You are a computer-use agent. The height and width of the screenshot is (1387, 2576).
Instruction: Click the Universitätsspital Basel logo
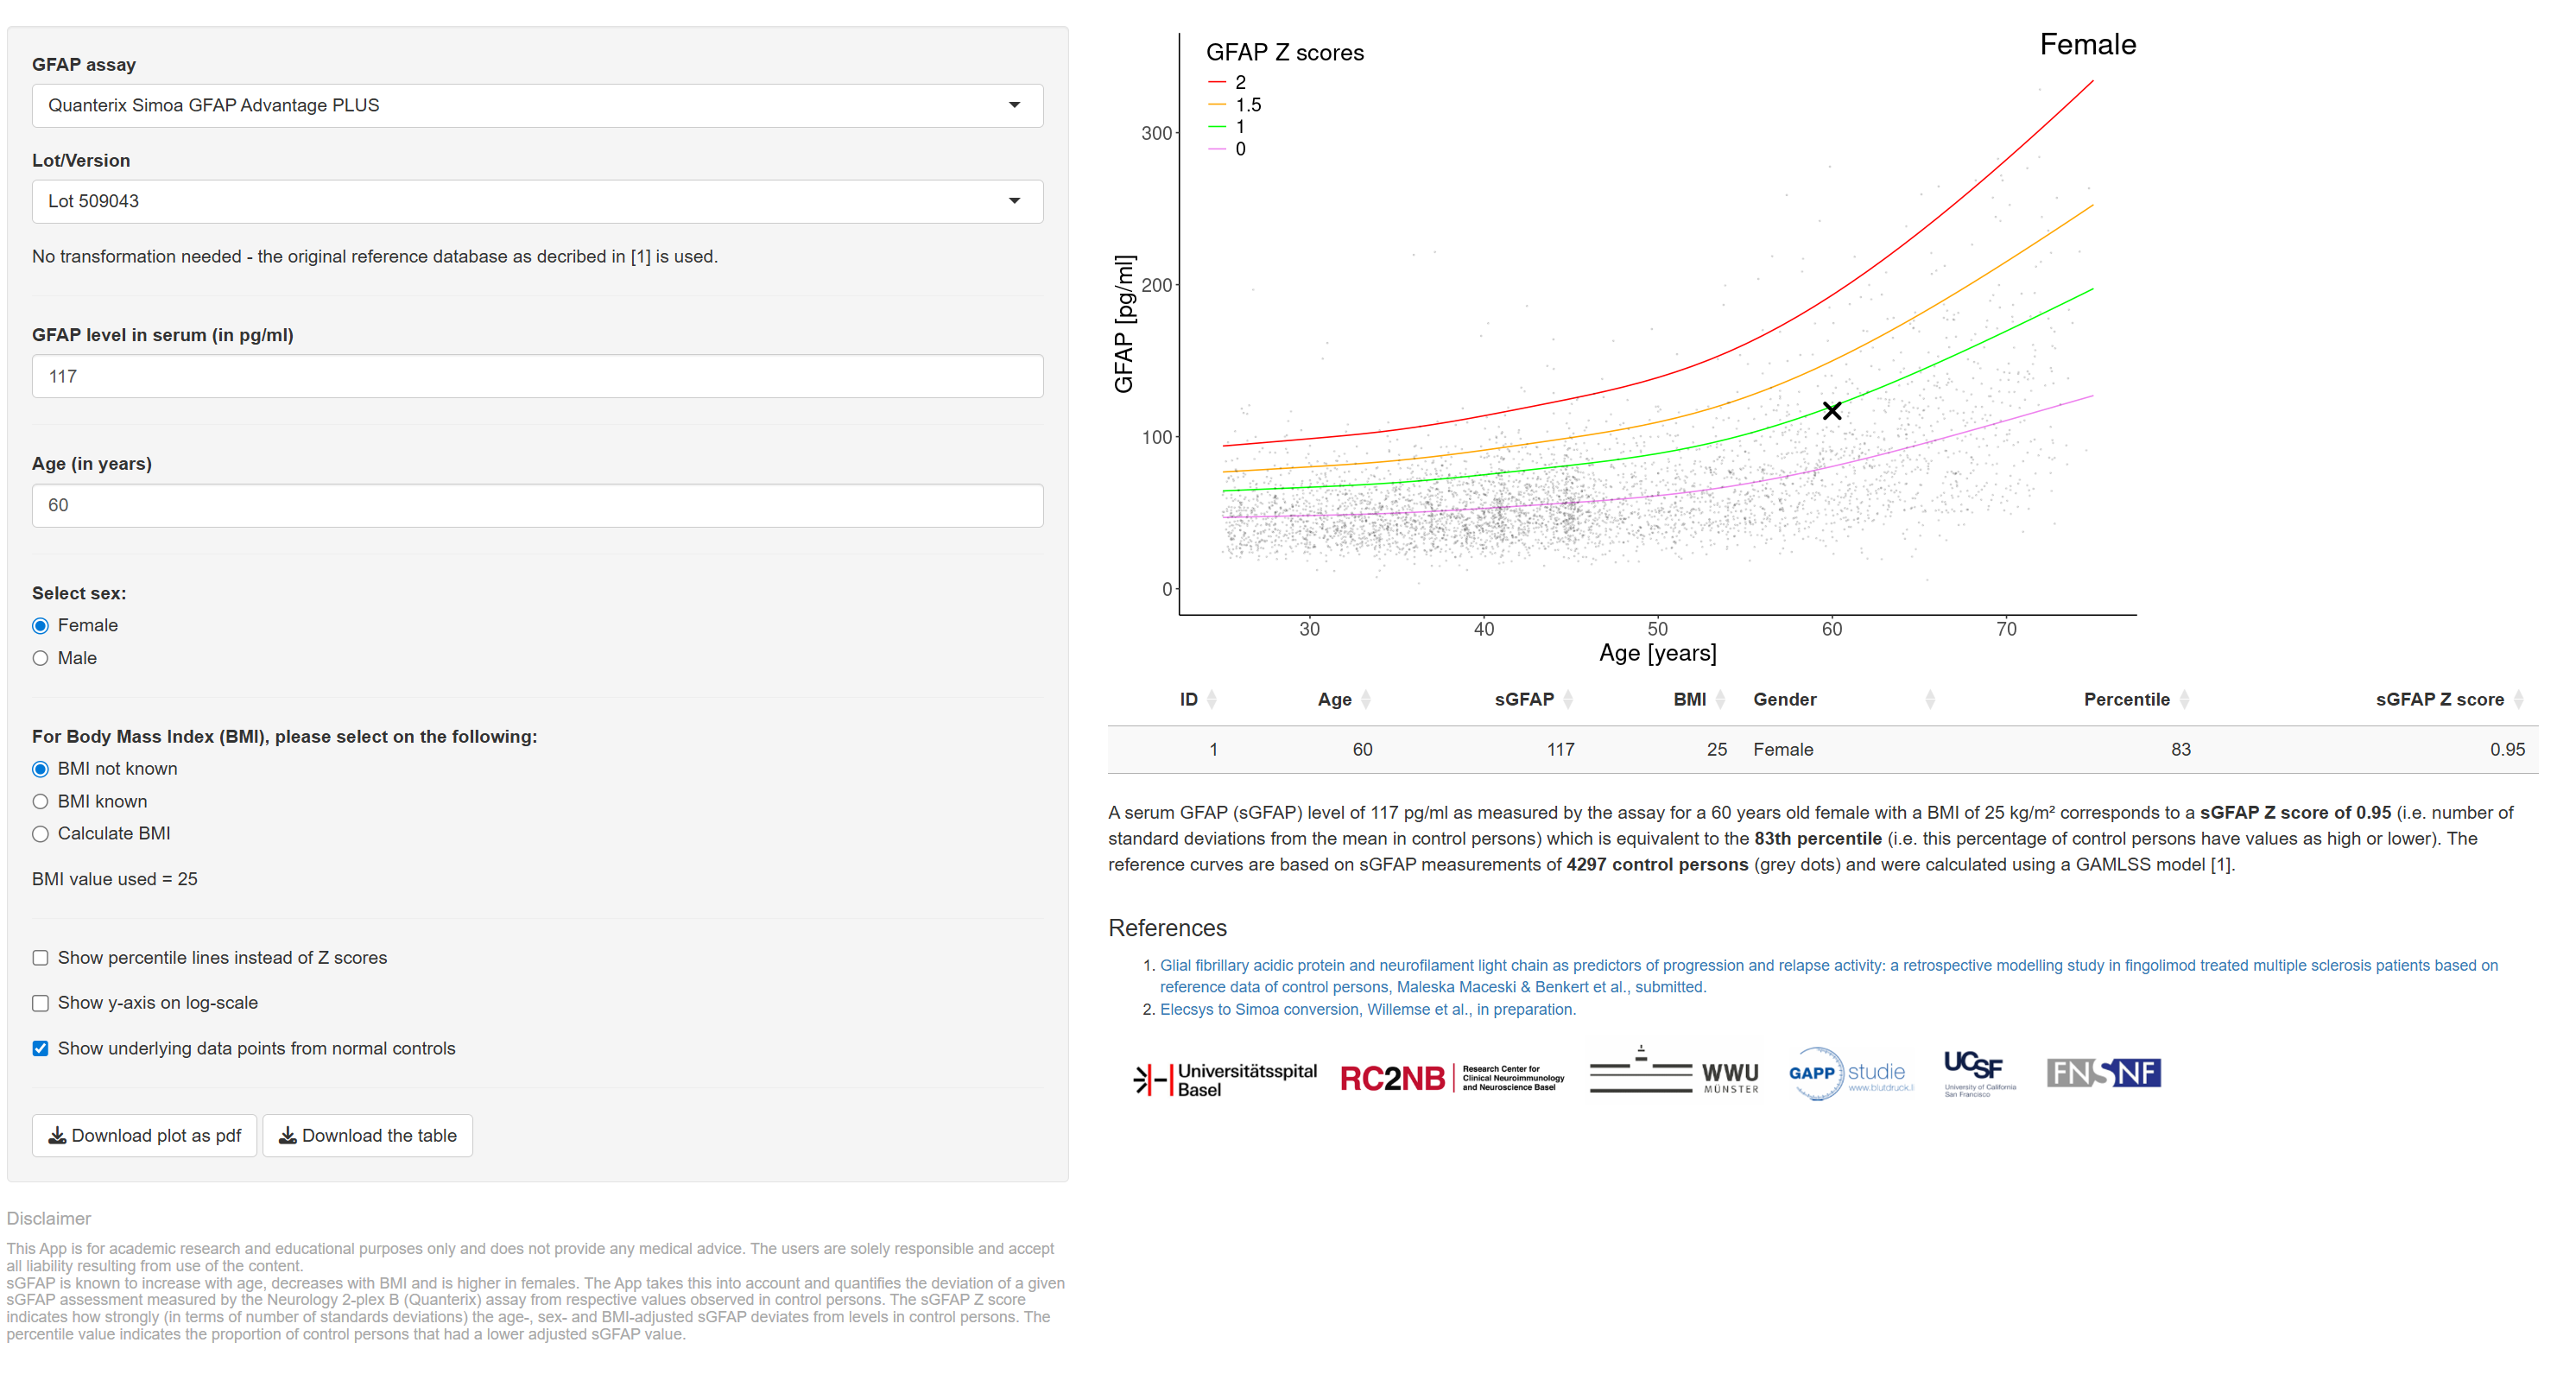click(1225, 1079)
